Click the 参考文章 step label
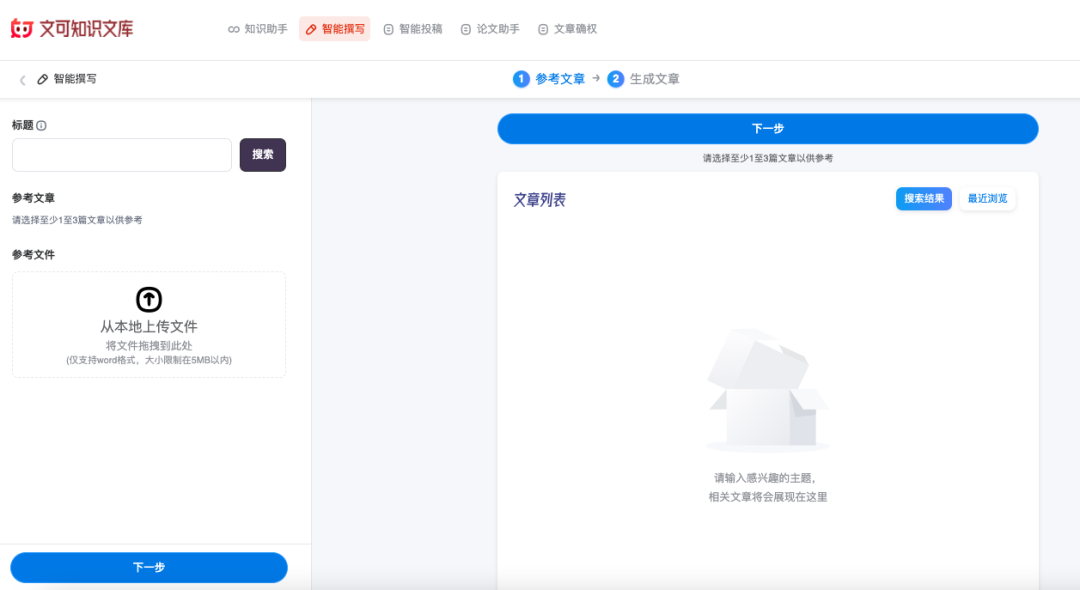Image resolution: width=1080 pixels, height=590 pixels. tap(560, 79)
